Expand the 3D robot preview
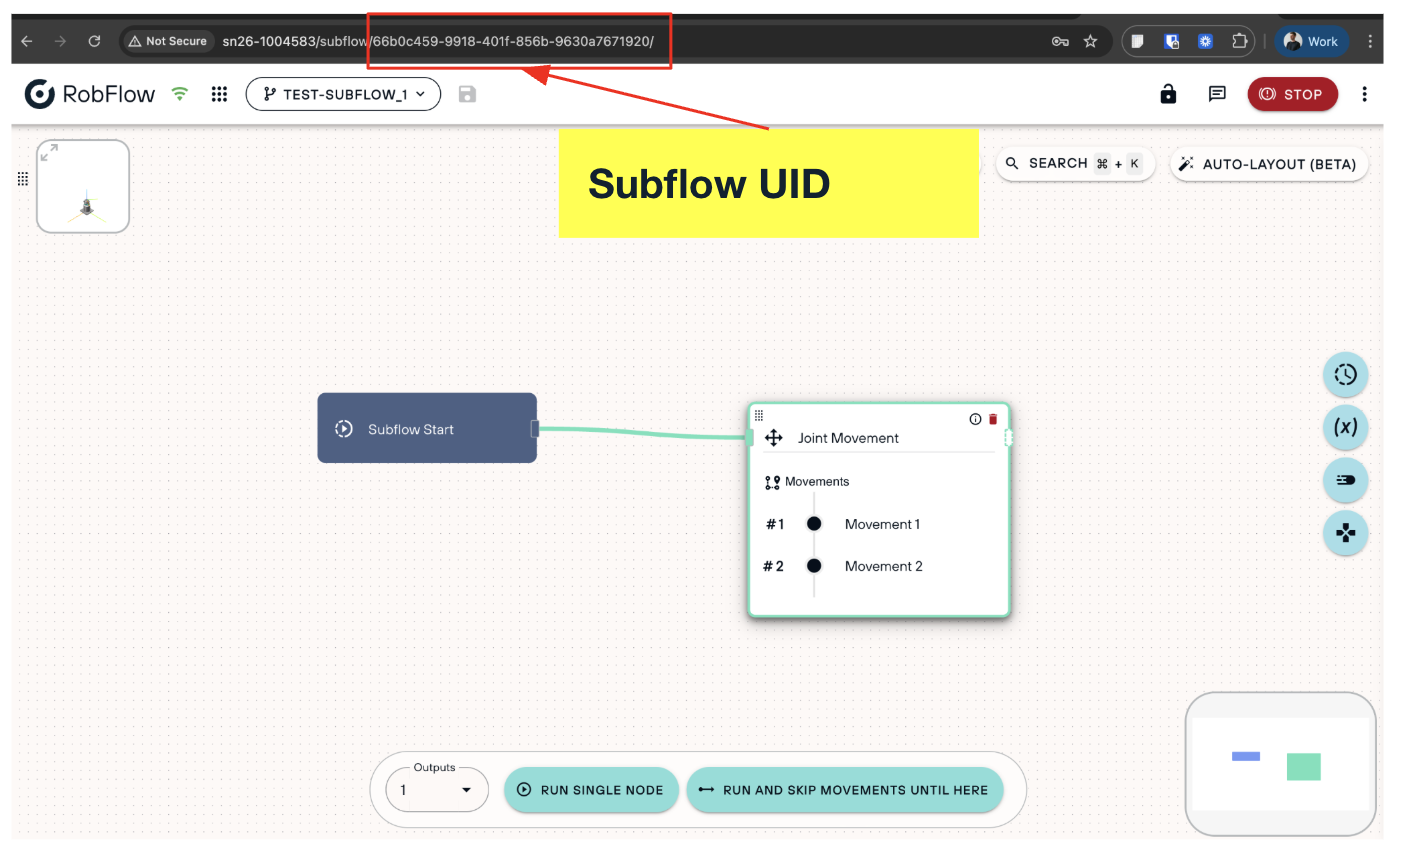Viewport: 1418px width, 850px height. click(49, 153)
